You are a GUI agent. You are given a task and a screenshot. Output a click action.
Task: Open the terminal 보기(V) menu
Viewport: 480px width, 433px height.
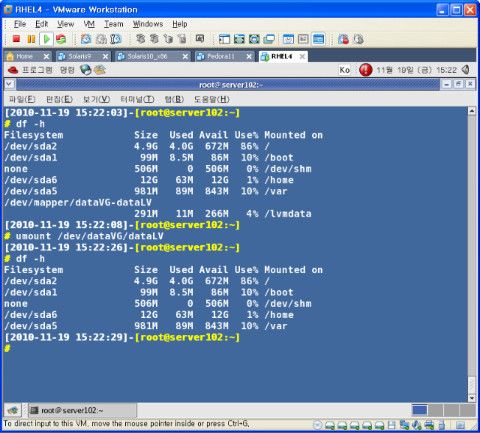(x=96, y=99)
